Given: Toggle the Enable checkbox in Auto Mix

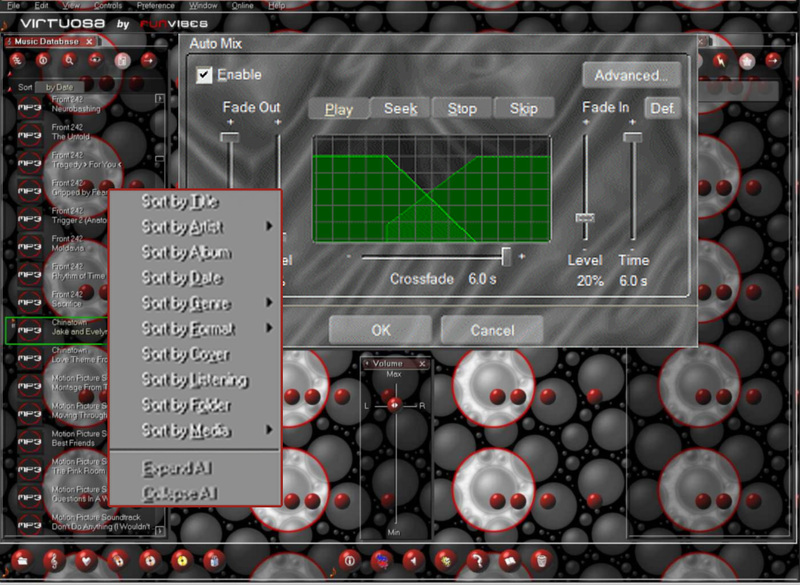Looking at the screenshot, I should click(x=205, y=75).
